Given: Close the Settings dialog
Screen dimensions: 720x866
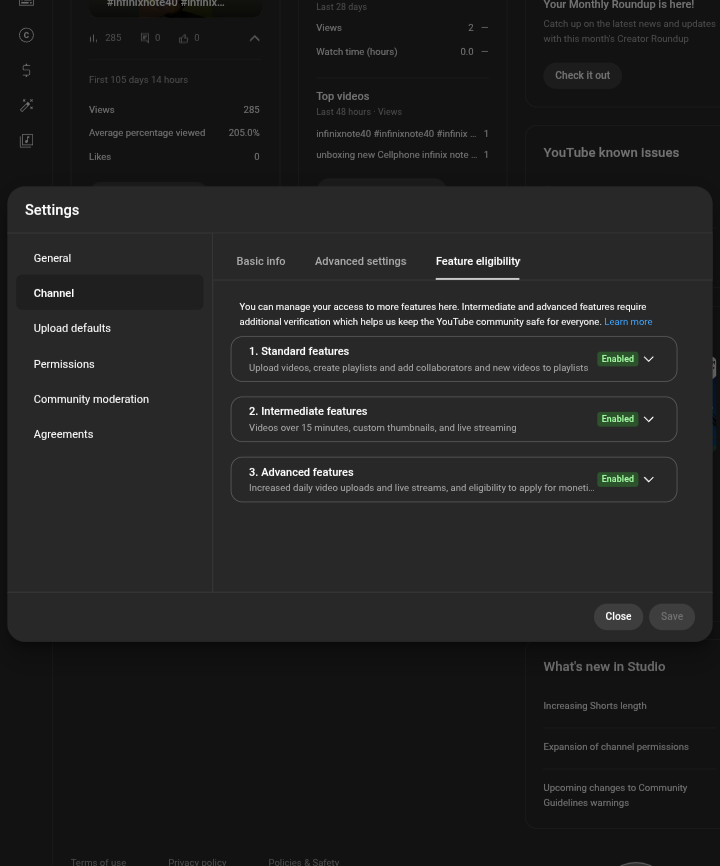Looking at the screenshot, I should pyautogui.click(x=618, y=616).
